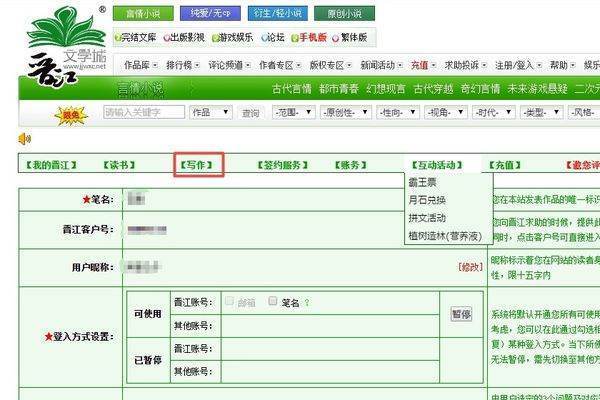The height and width of the screenshot is (400, 600).
Task: Choose 拼文活动 from the dropdown menu
Action: coord(427,218)
